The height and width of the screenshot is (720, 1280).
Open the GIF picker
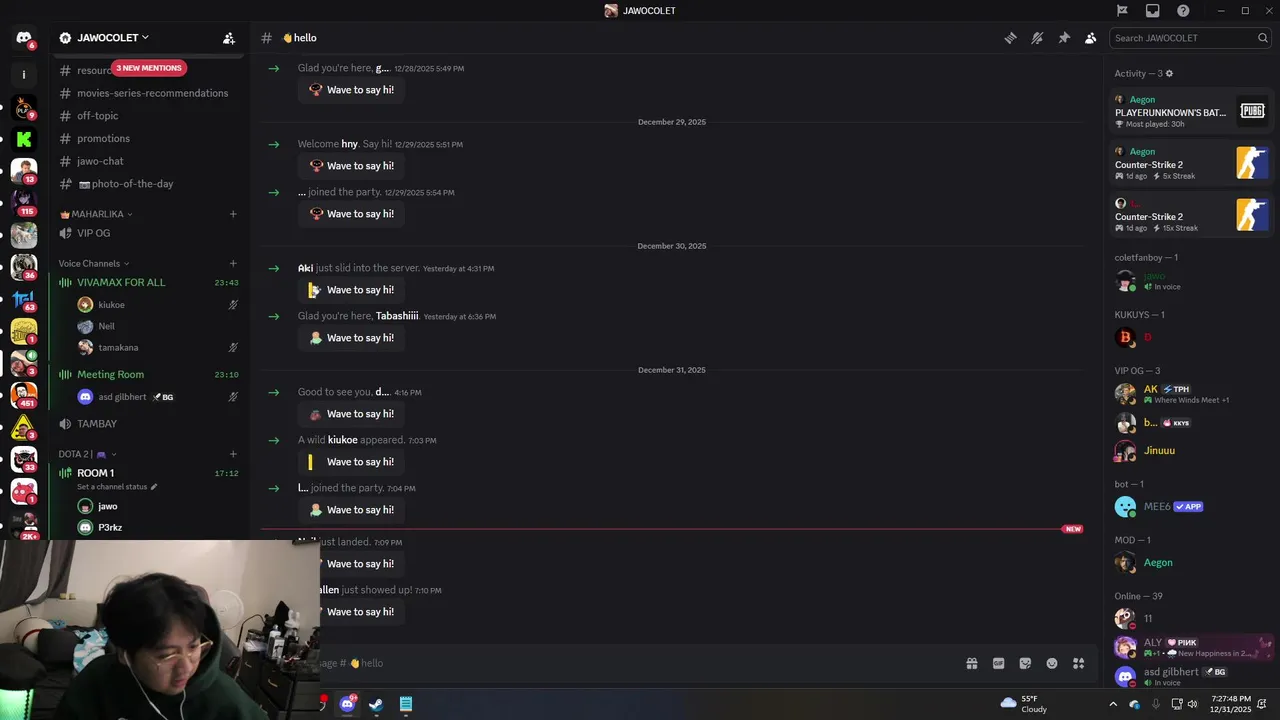998,663
